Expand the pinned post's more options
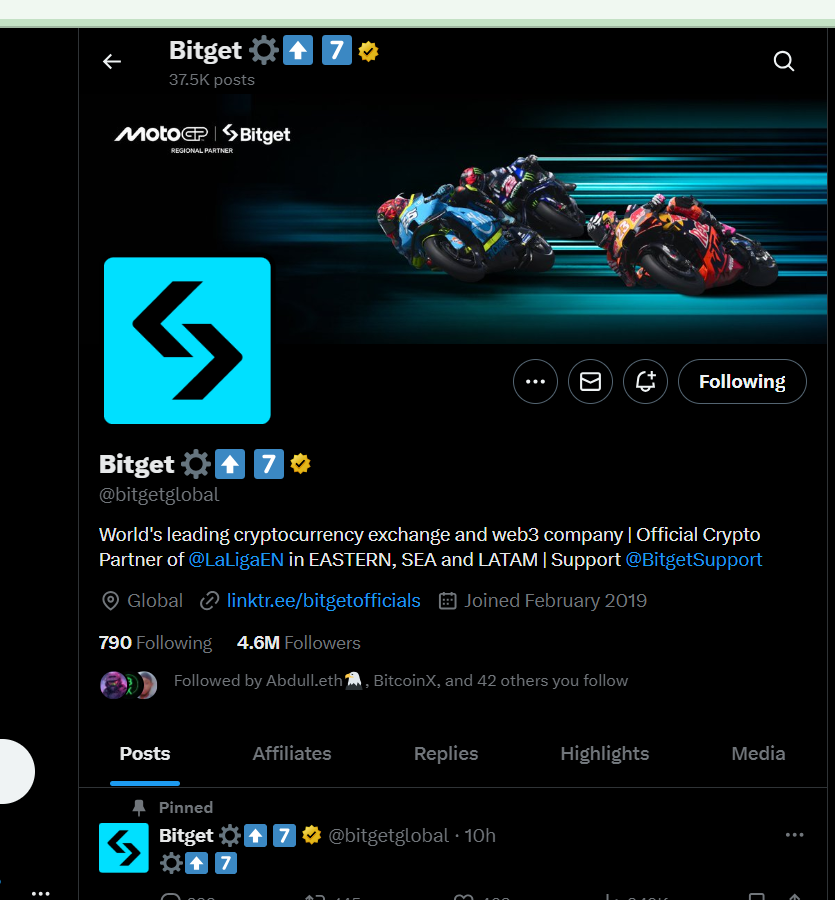Viewport: 835px width, 900px height. (x=794, y=835)
